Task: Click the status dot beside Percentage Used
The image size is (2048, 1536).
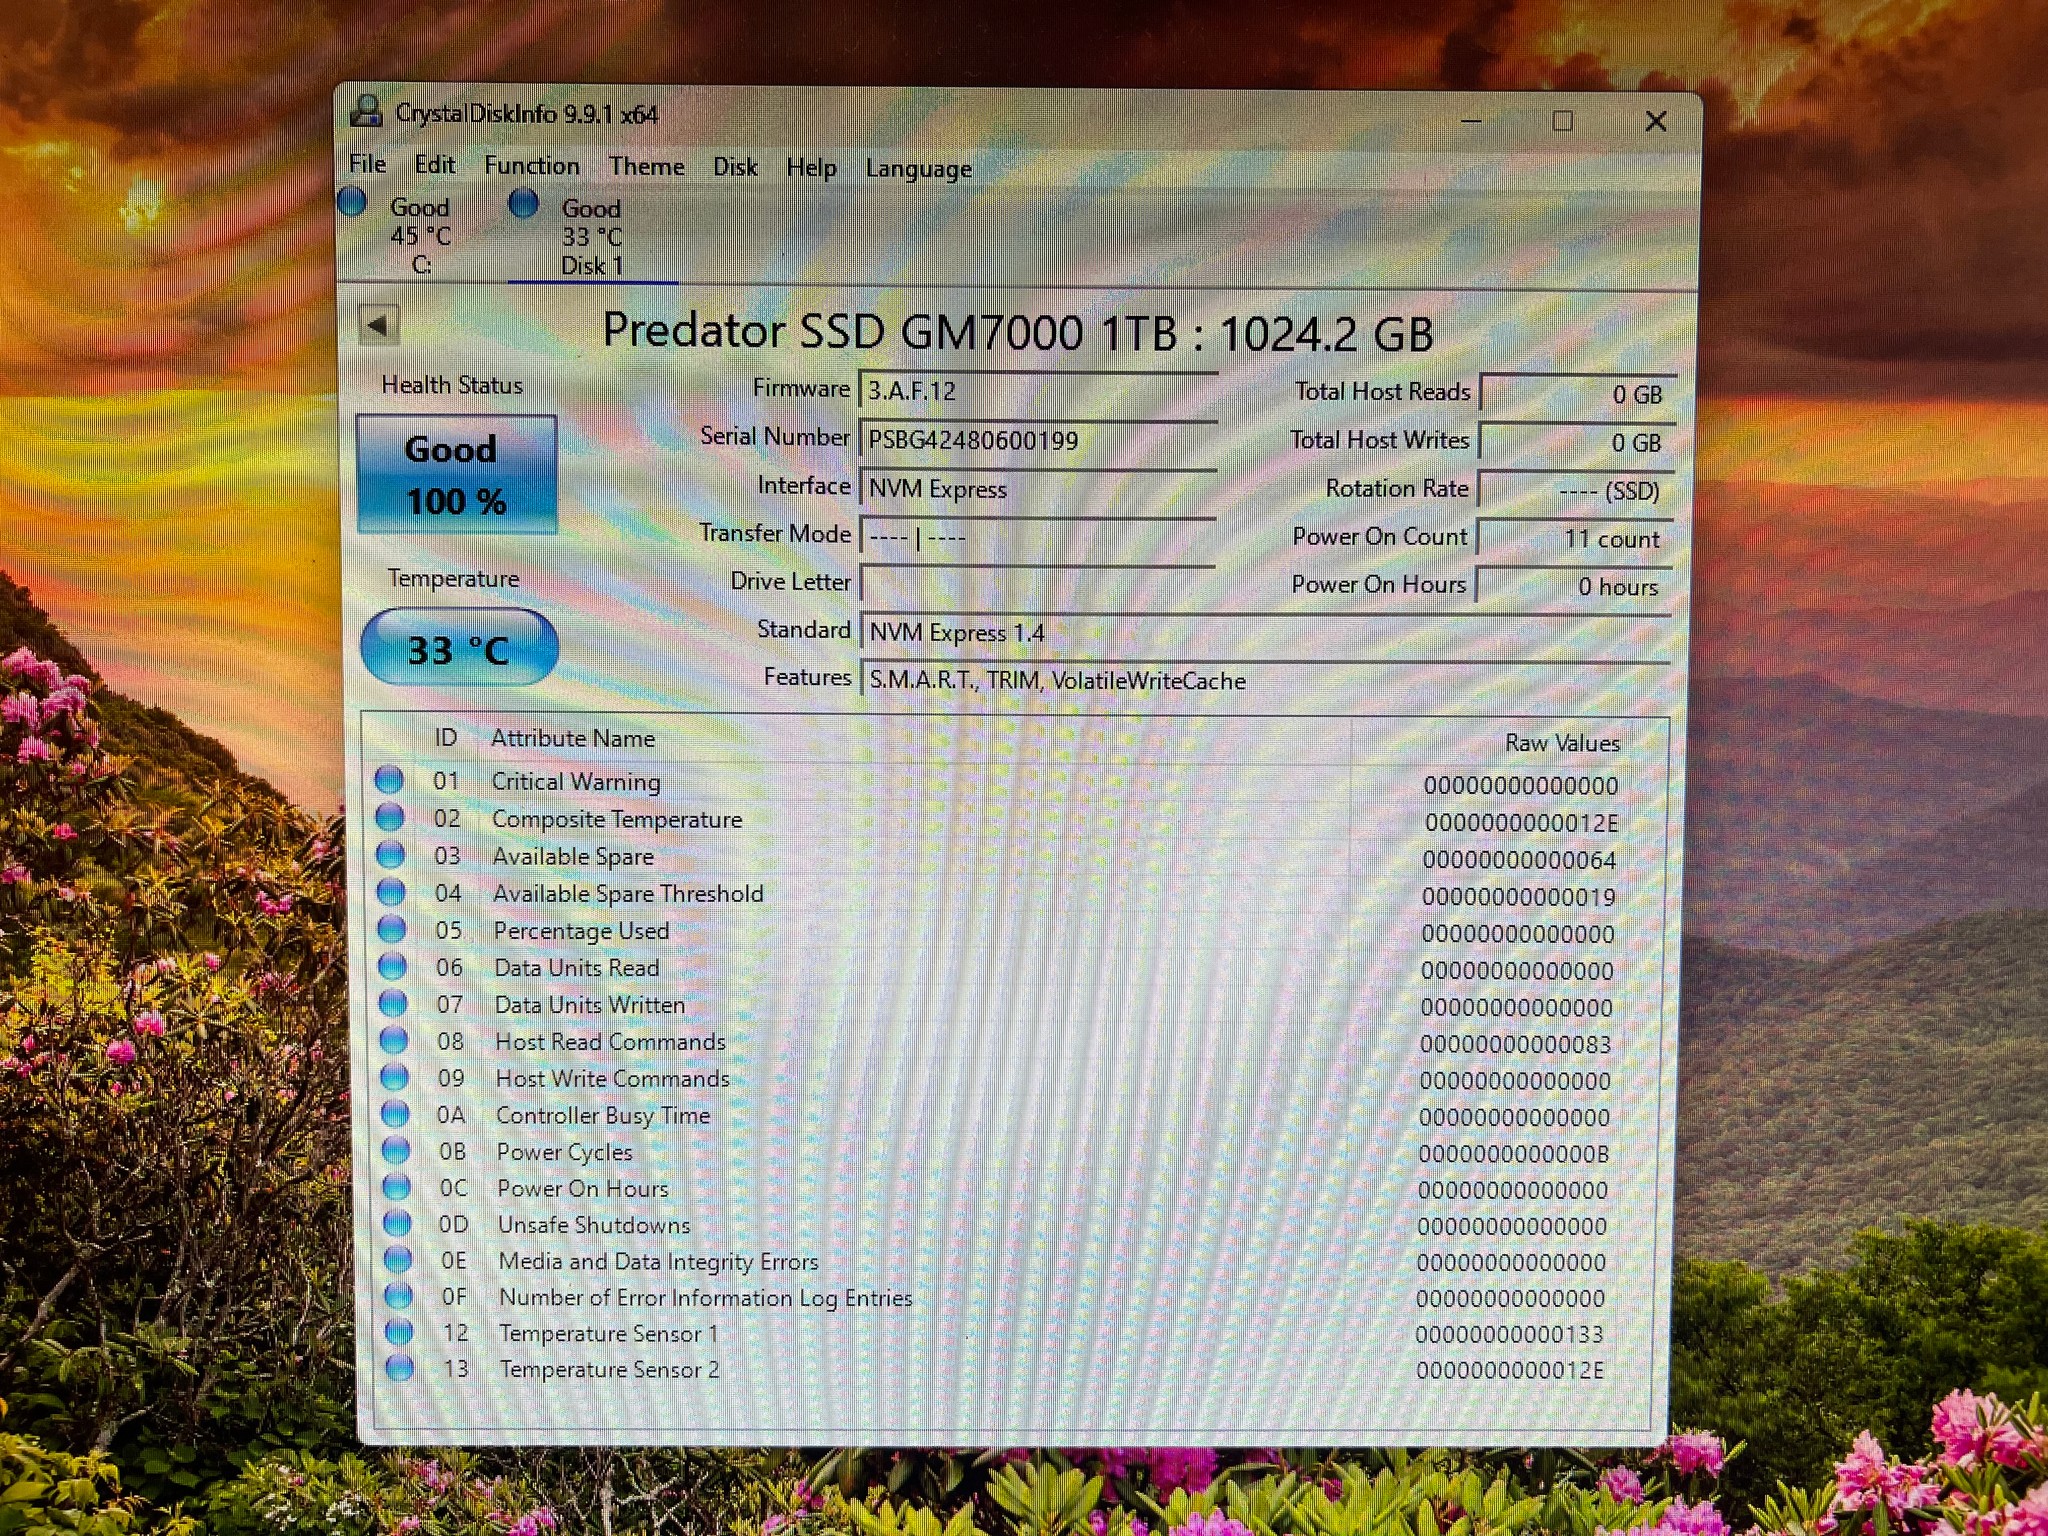Action: click(x=392, y=928)
